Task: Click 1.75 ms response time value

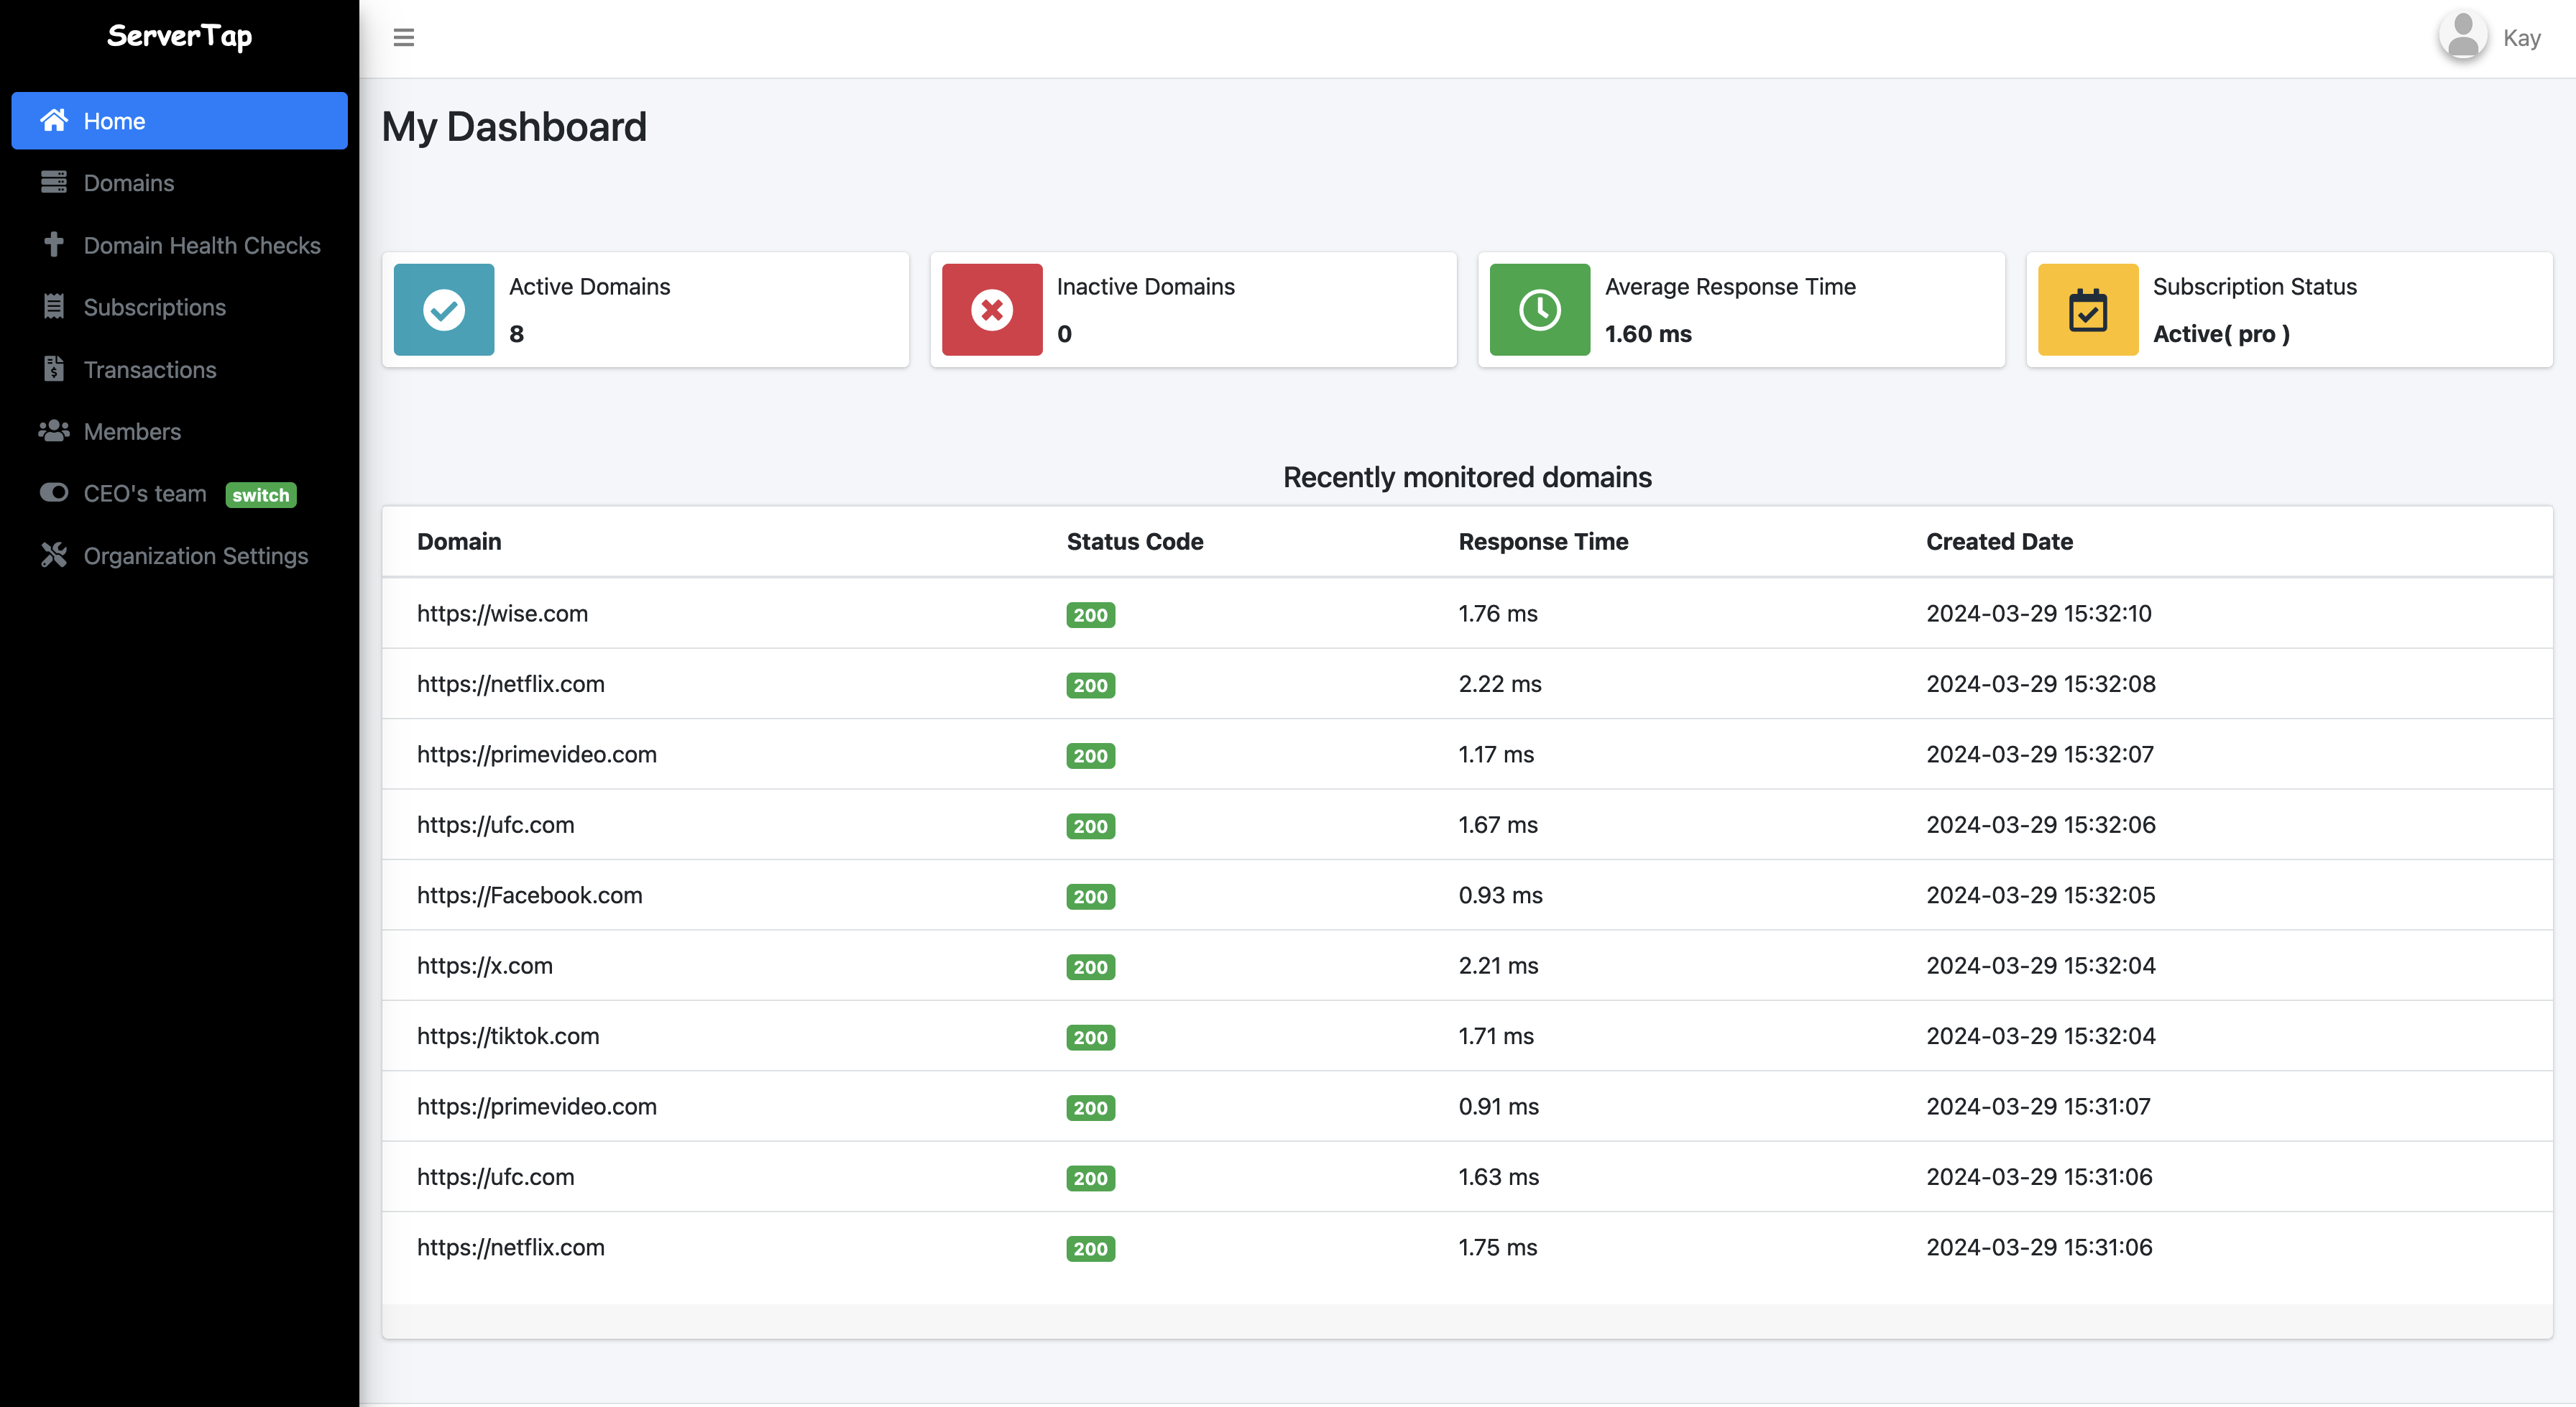Action: 1498,1247
